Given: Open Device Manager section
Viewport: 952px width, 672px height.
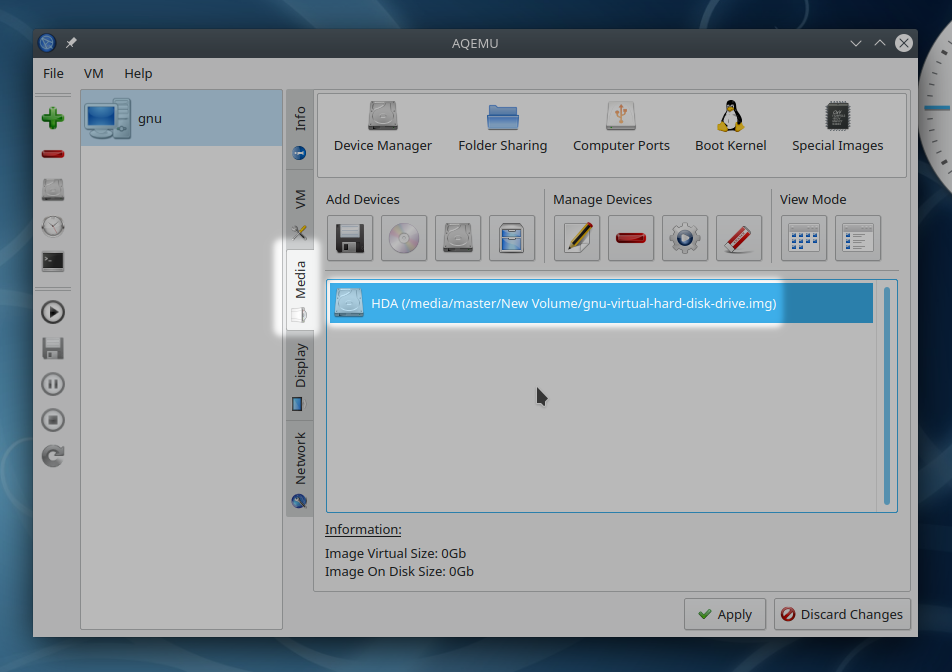Looking at the screenshot, I should coord(382,127).
